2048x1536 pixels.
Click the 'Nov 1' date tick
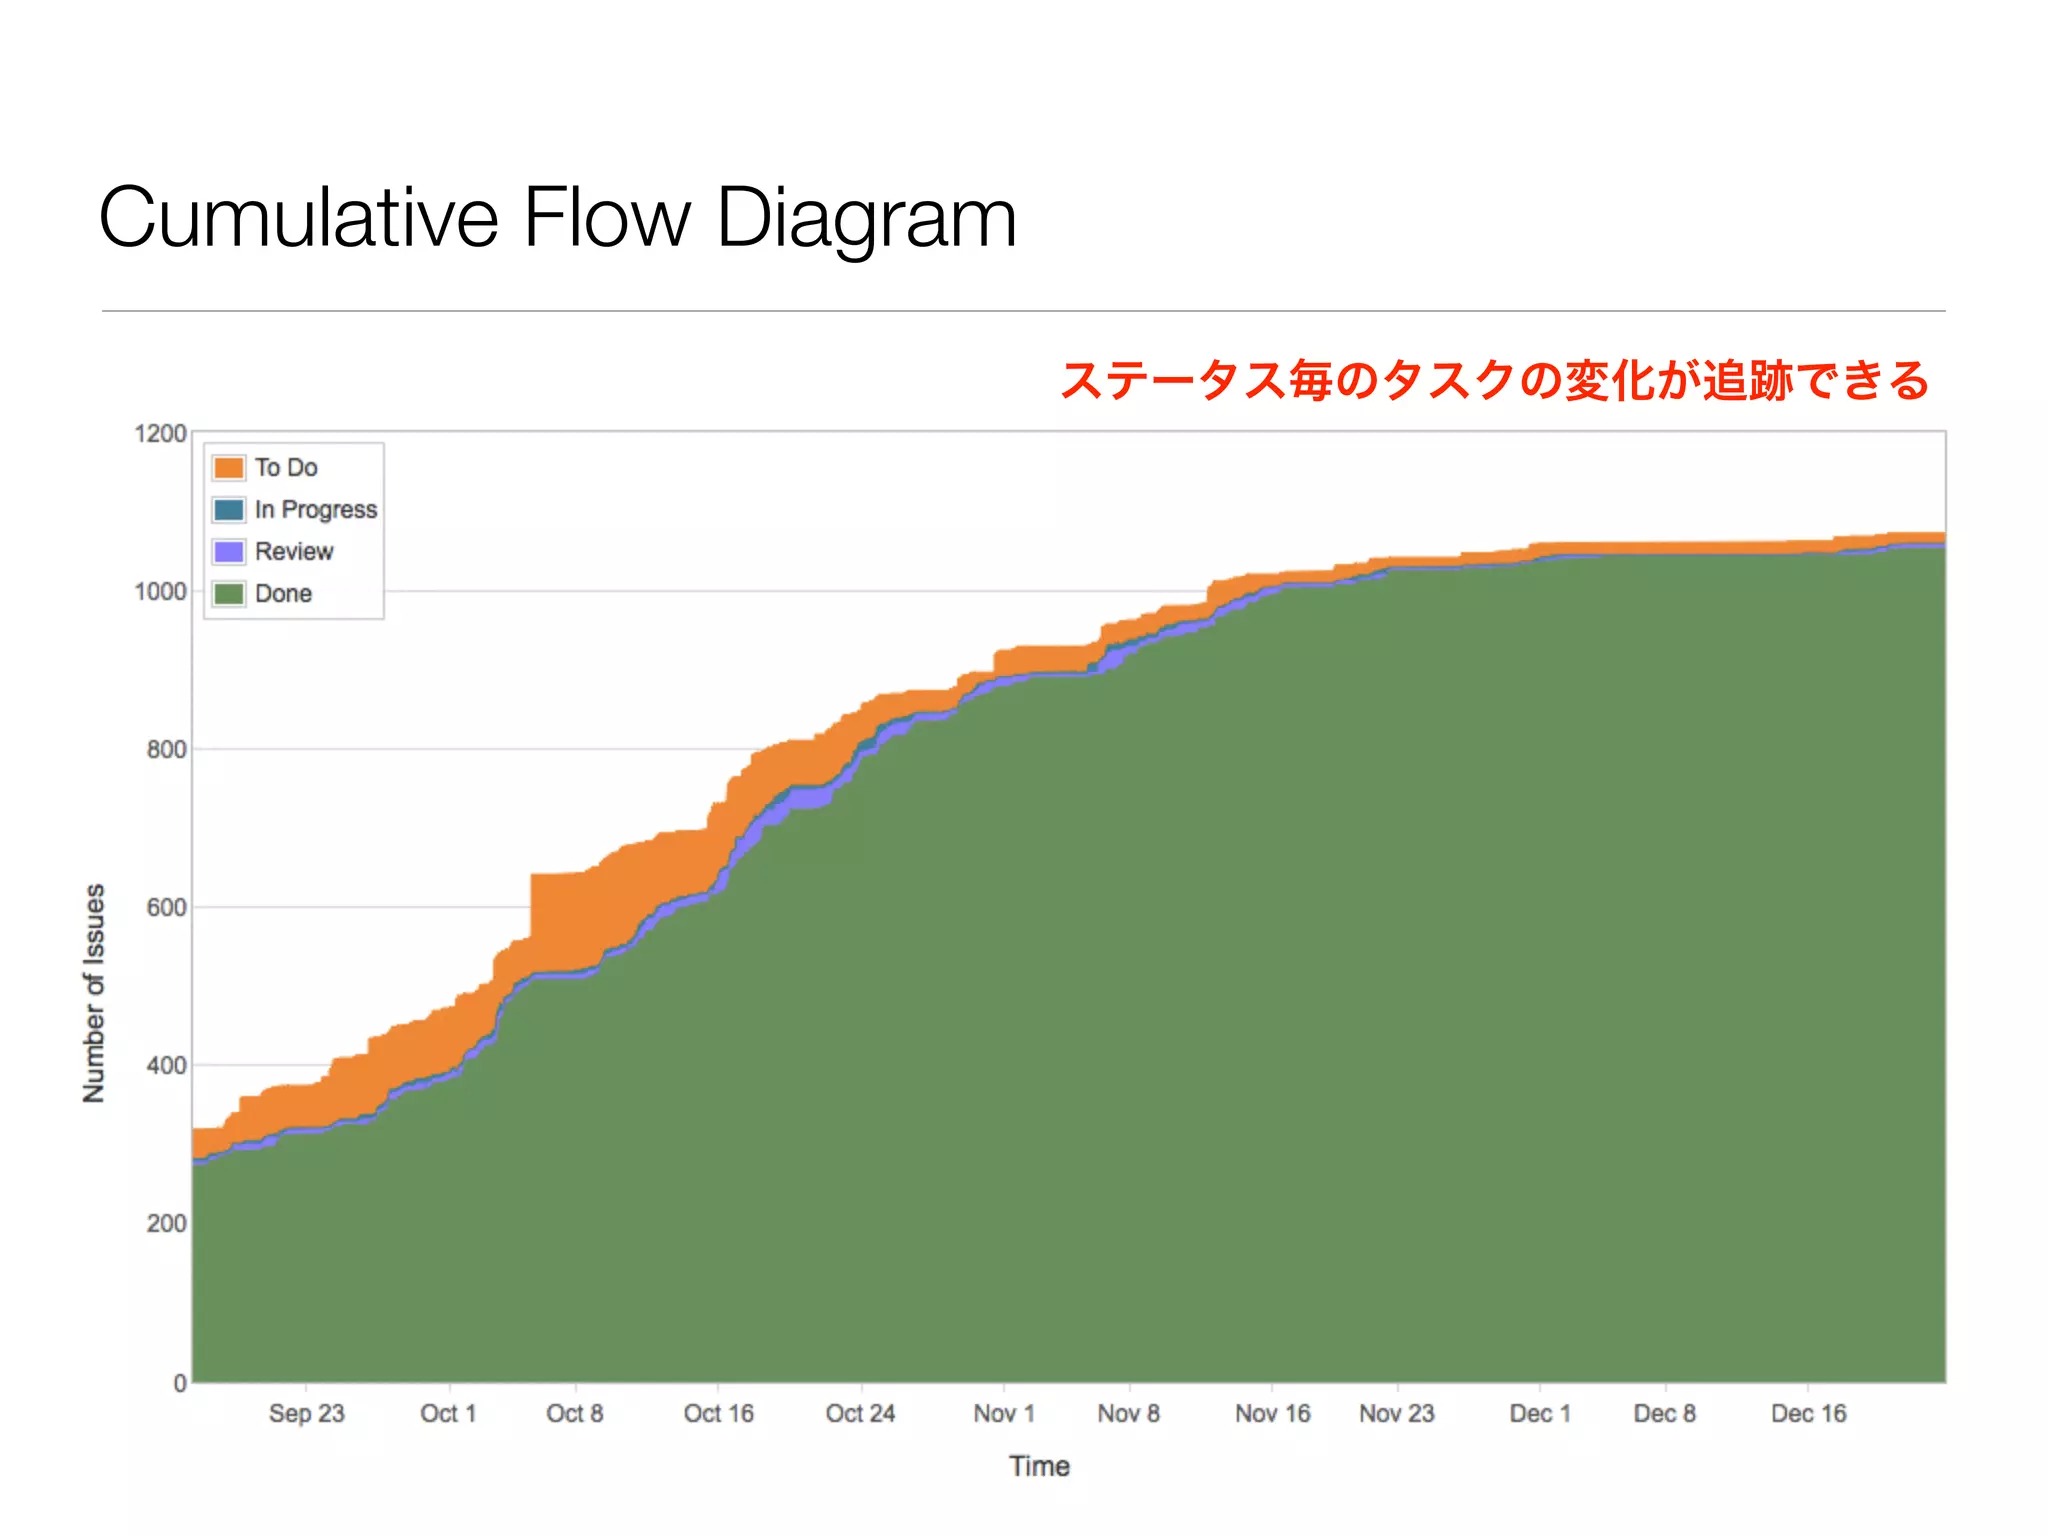click(x=1004, y=1414)
